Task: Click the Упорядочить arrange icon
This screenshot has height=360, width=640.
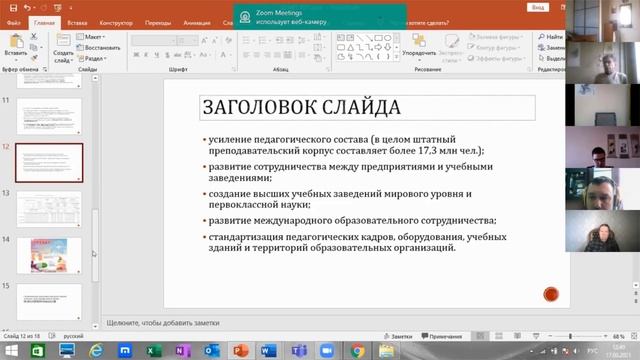Action: click(x=419, y=41)
